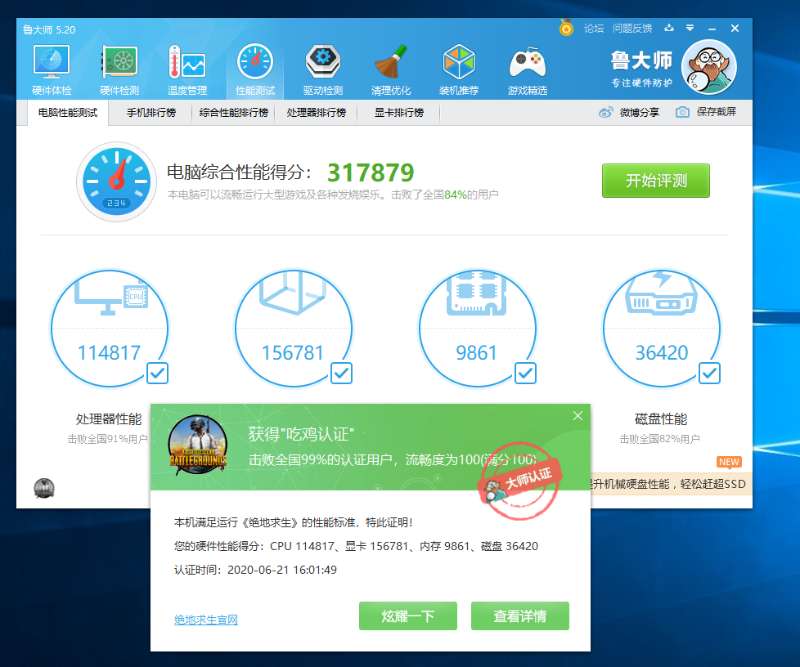
Task: Click the checkmark under the 156781 graphics score
Action: tap(340, 374)
